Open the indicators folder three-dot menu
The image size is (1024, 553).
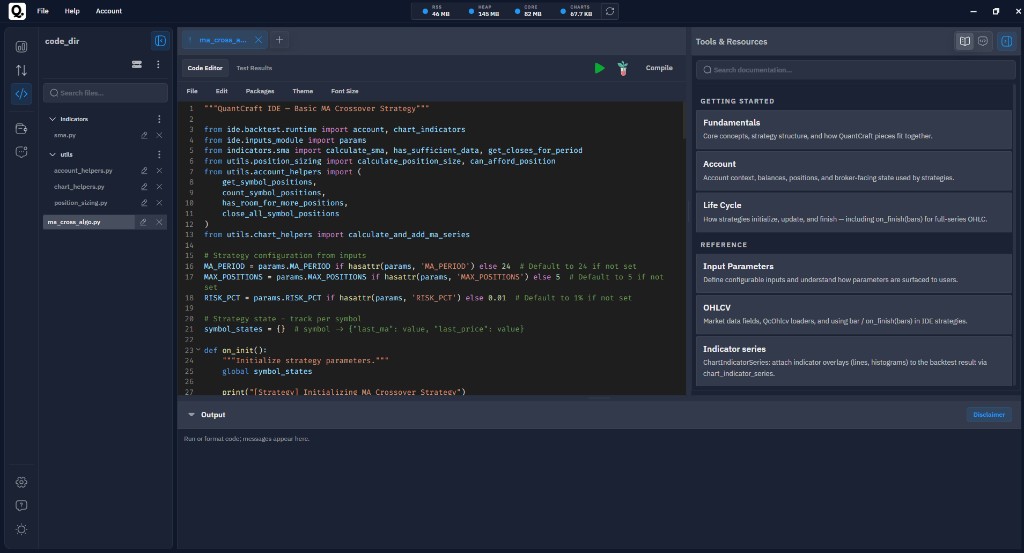click(159, 119)
